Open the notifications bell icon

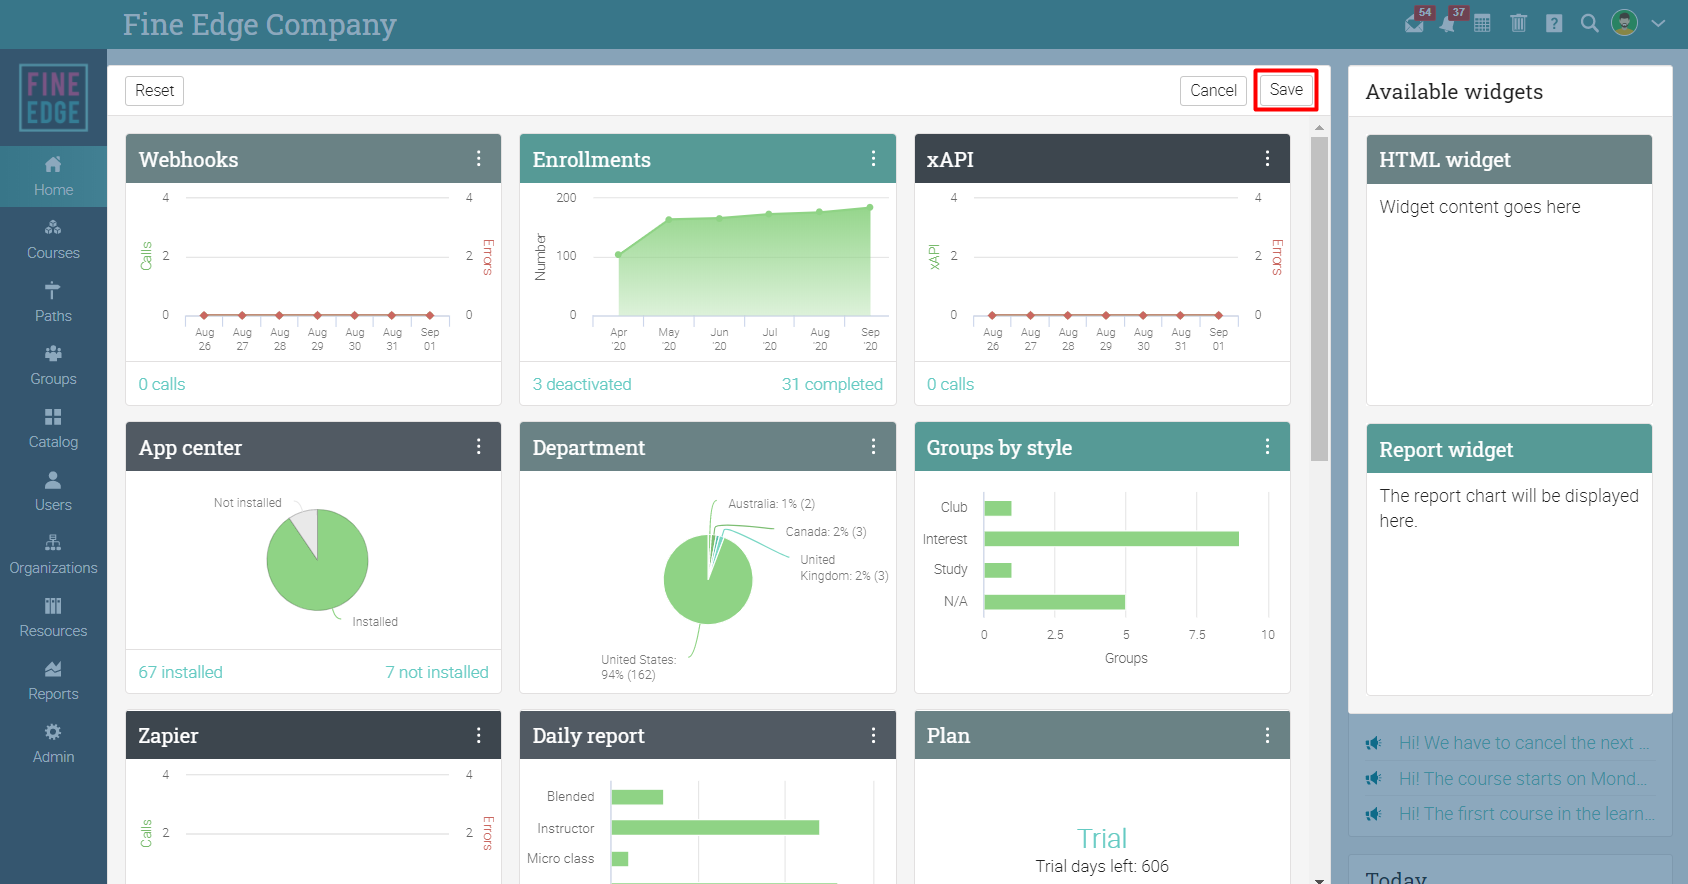click(1448, 23)
